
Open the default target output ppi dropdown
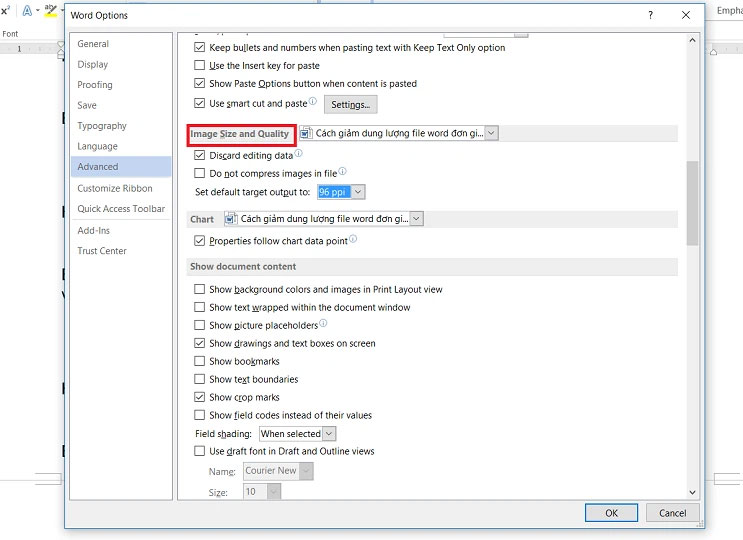click(358, 192)
